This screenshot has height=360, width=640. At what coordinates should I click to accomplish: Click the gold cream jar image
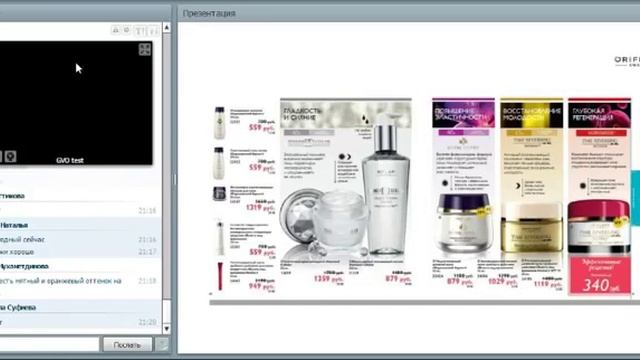pyautogui.click(x=531, y=226)
